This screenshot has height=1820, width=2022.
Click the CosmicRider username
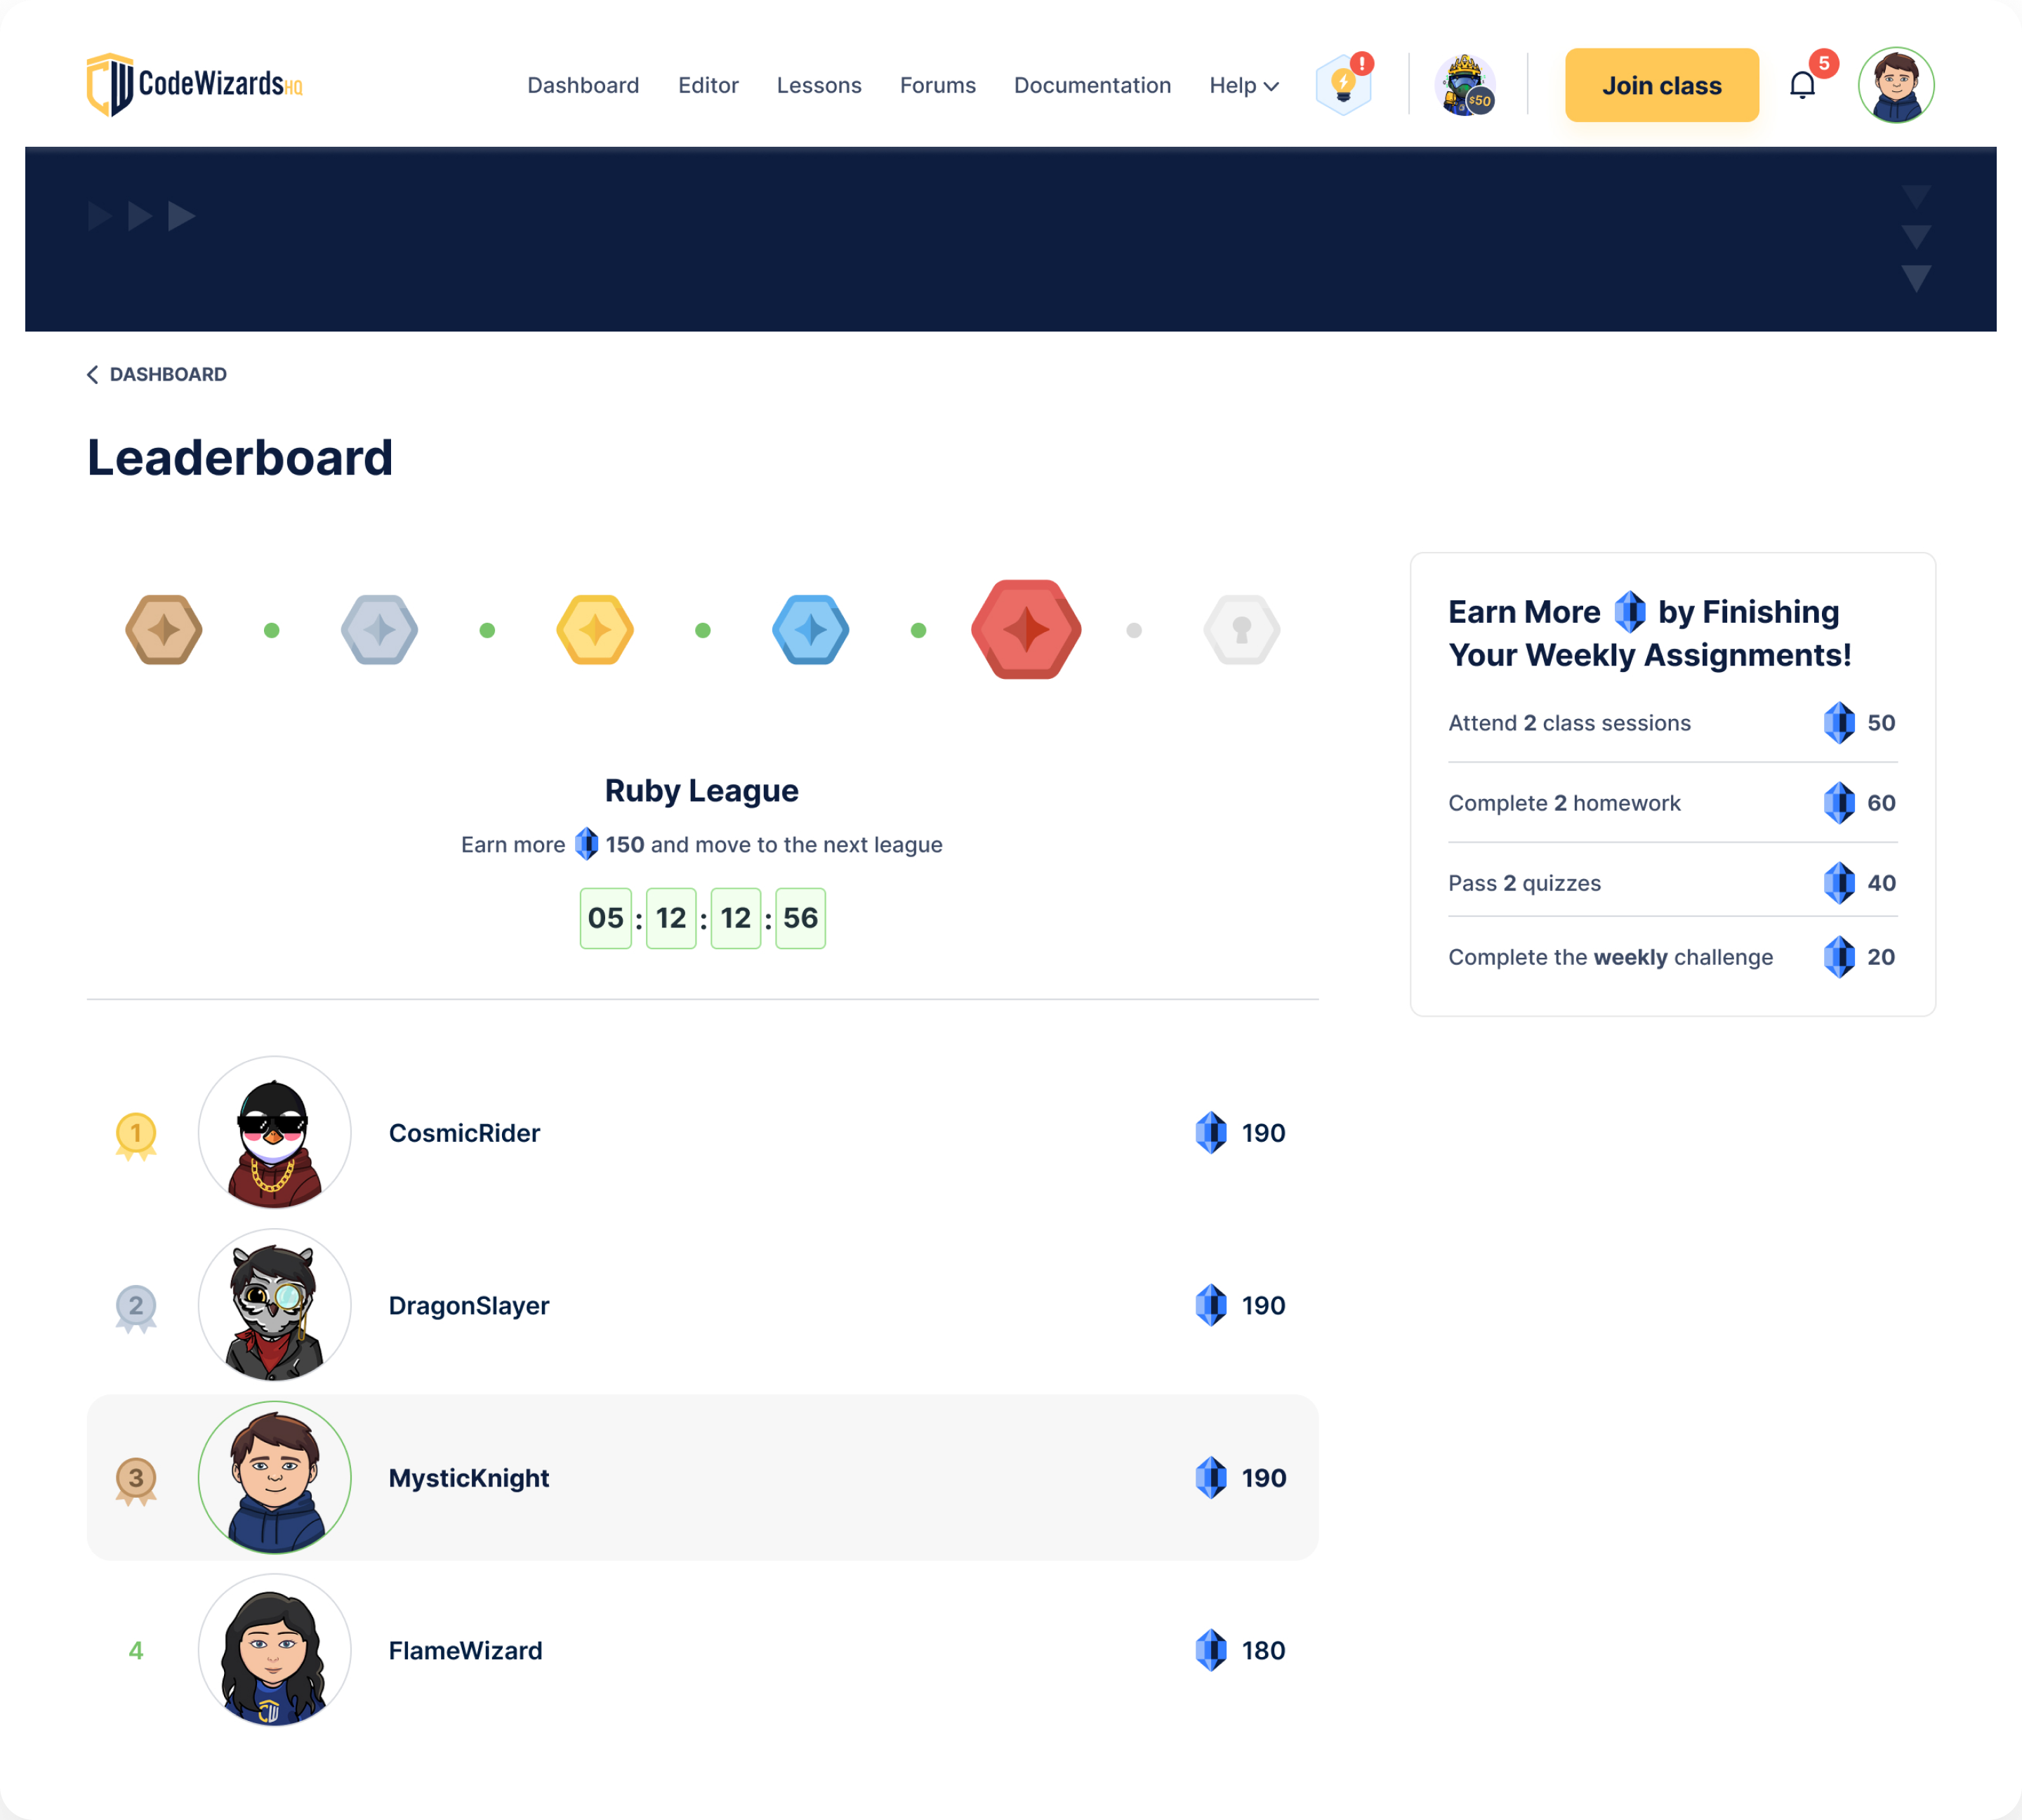click(464, 1133)
